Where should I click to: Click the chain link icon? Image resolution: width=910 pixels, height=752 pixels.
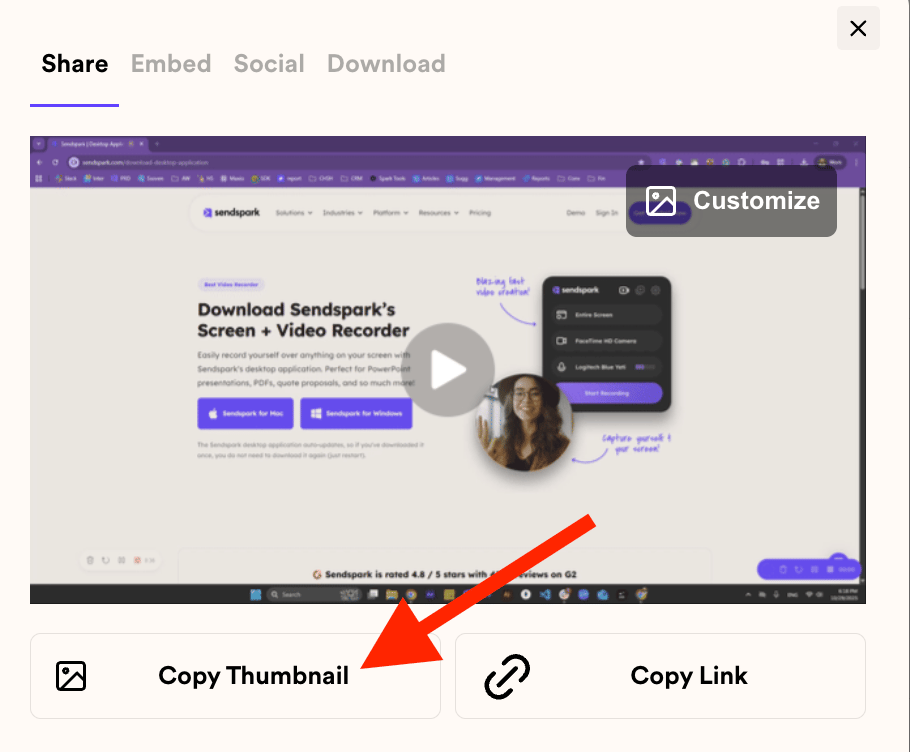point(507,677)
